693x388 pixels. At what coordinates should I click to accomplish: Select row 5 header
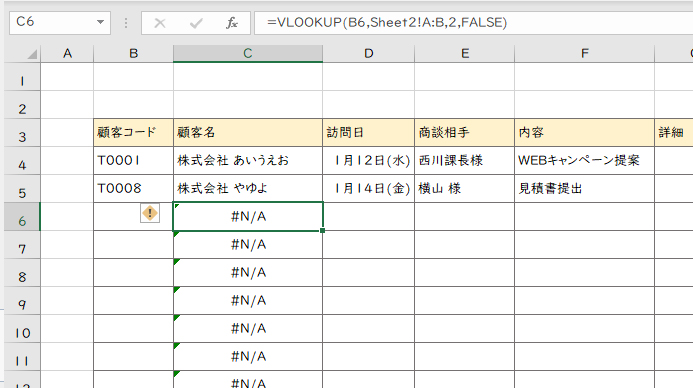click(22, 189)
